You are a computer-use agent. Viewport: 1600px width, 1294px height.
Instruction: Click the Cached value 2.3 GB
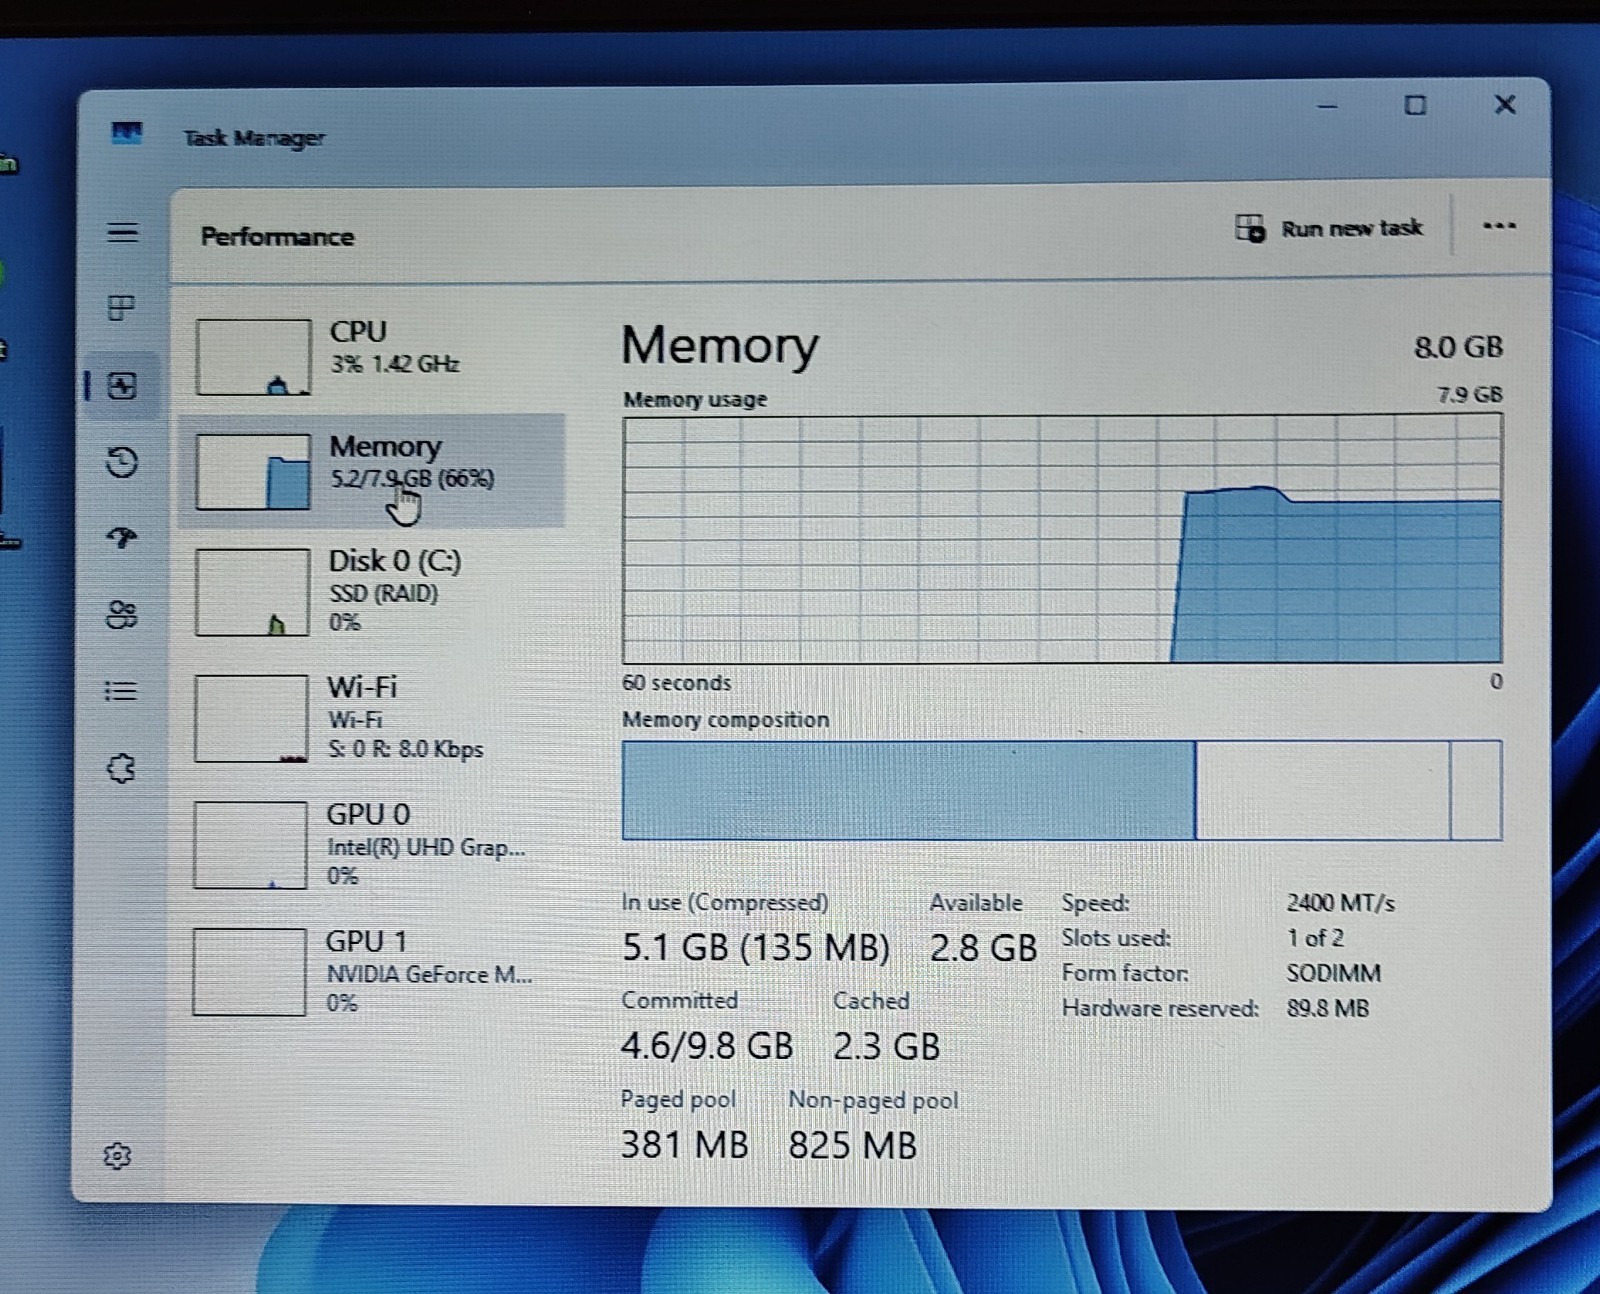pyautogui.click(x=886, y=1046)
